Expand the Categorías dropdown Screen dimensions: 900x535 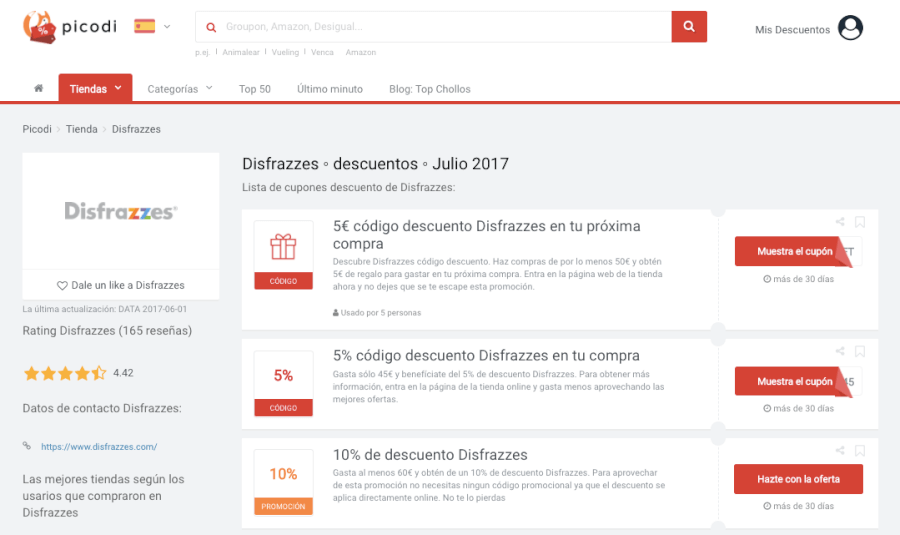(x=180, y=89)
